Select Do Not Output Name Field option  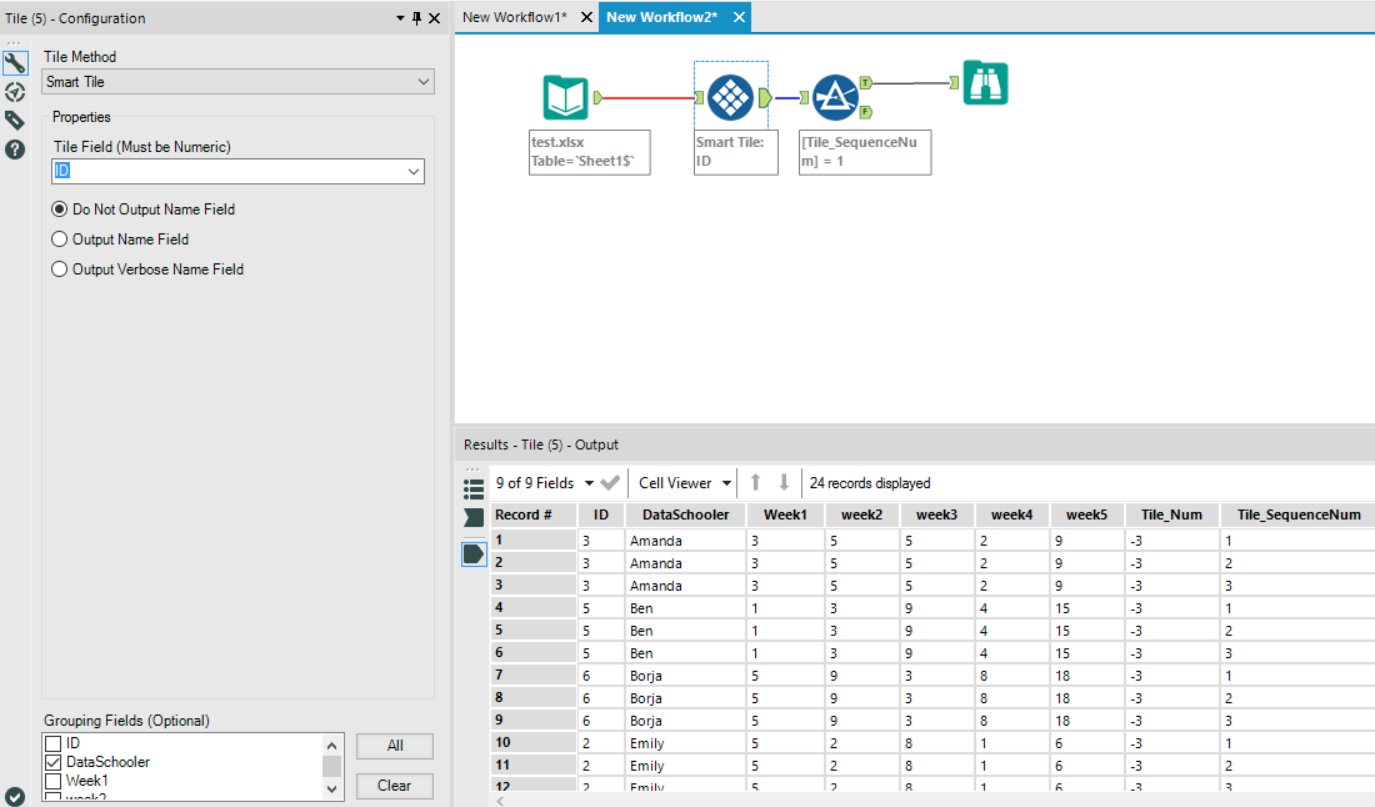tap(59, 210)
